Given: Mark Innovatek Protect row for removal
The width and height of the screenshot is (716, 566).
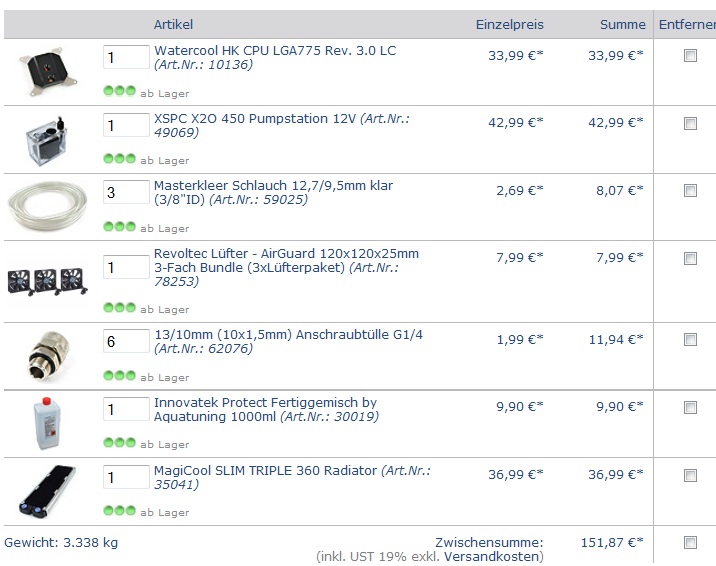Looking at the screenshot, I should click(690, 407).
